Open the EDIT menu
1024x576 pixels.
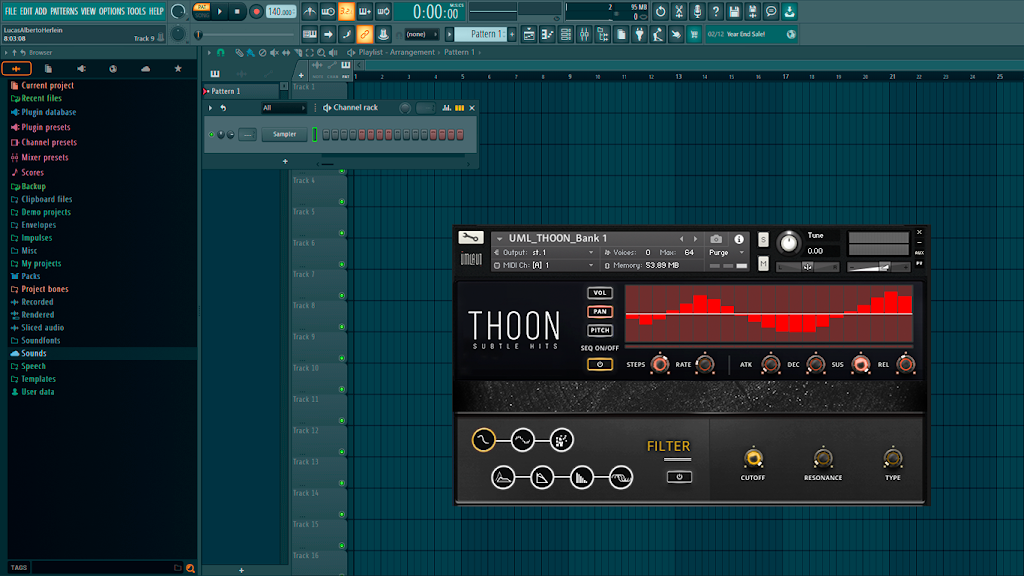coord(25,11)
